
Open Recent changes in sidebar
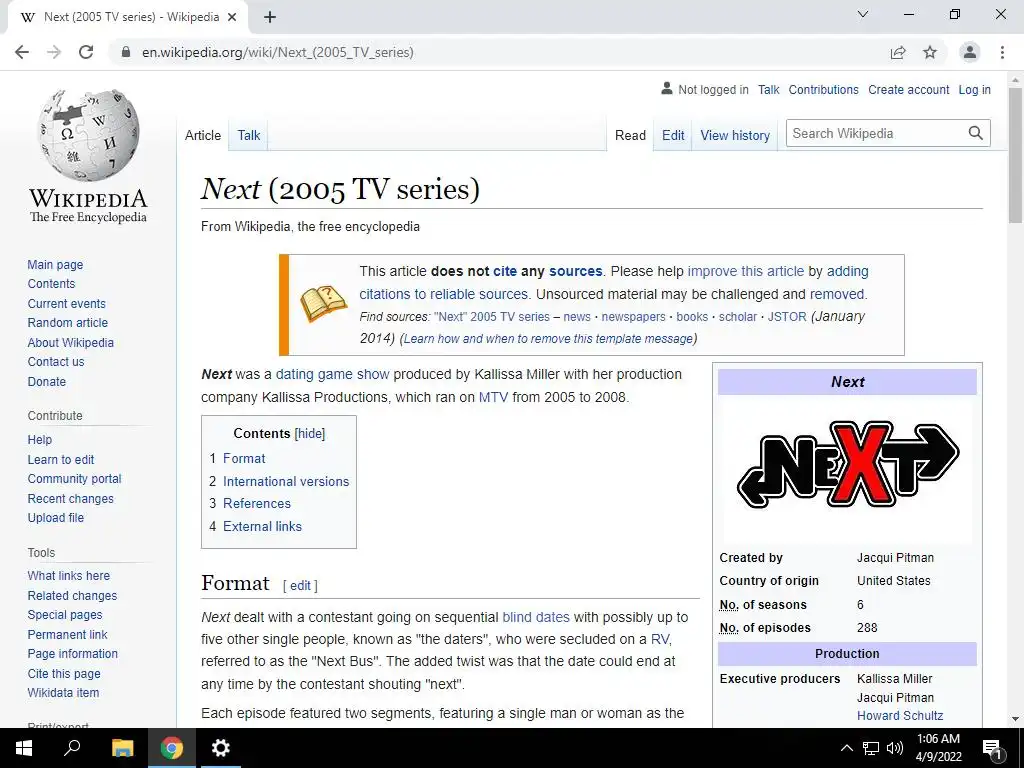tap(71, 498)
